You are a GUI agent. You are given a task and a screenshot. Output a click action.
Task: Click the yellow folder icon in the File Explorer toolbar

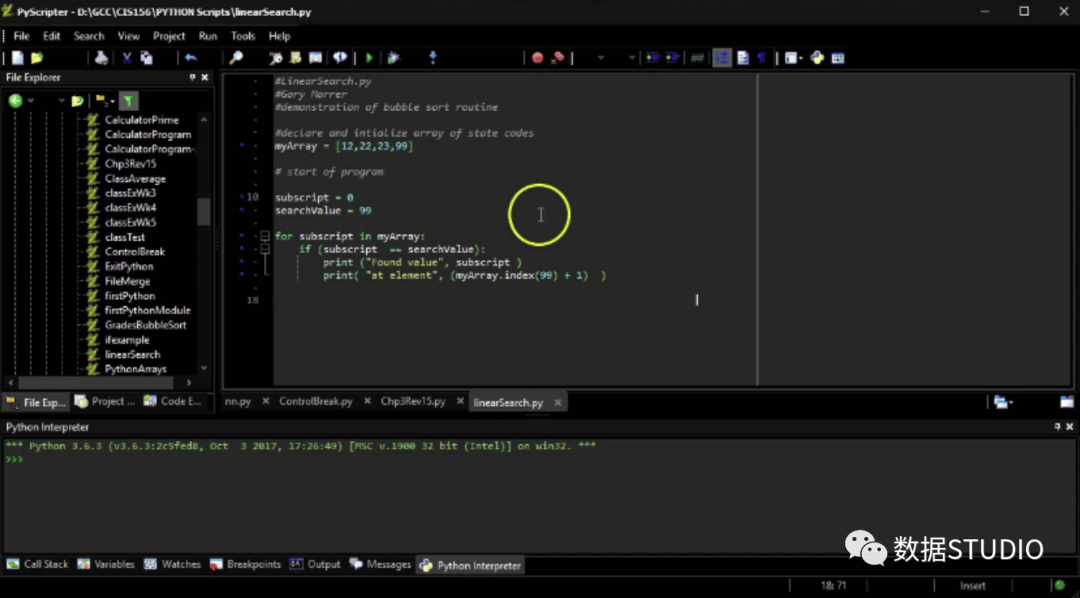[77, 101]
